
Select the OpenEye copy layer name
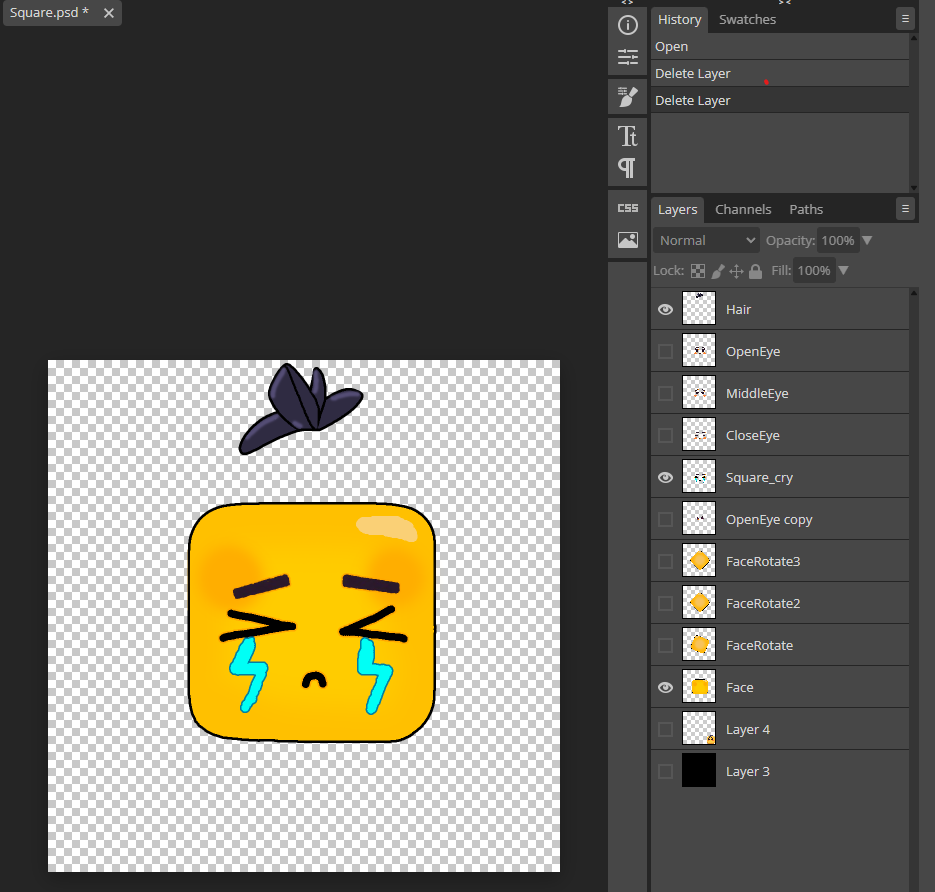coord(769,520)
